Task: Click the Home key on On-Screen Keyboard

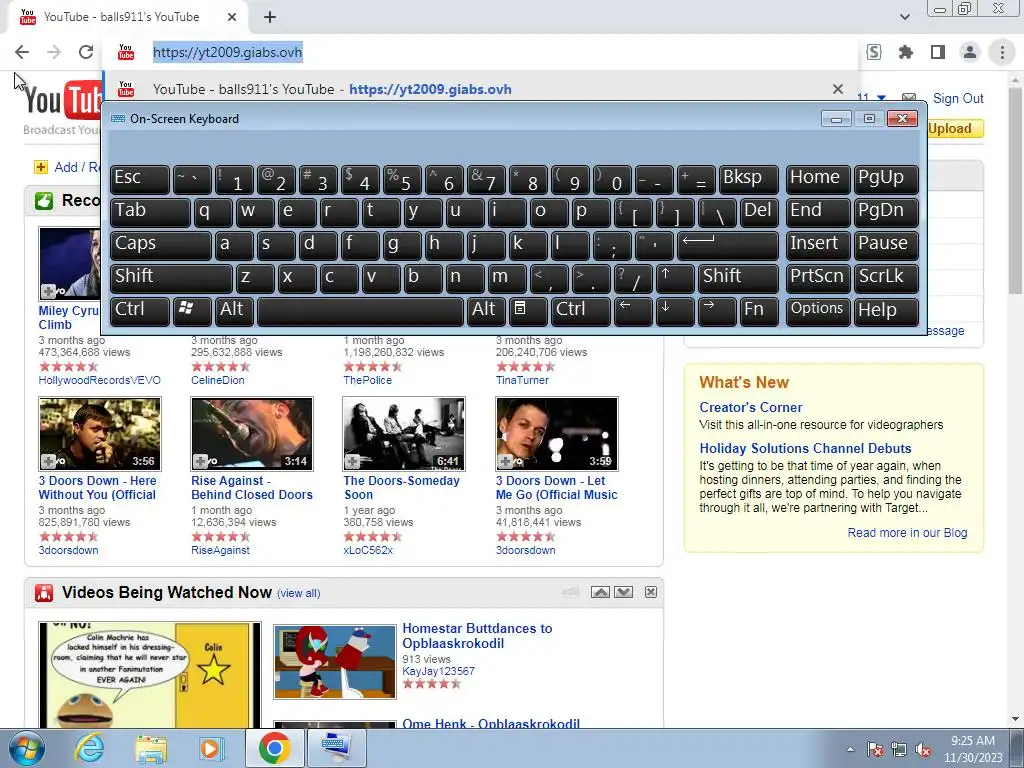Action: [818, 179]
